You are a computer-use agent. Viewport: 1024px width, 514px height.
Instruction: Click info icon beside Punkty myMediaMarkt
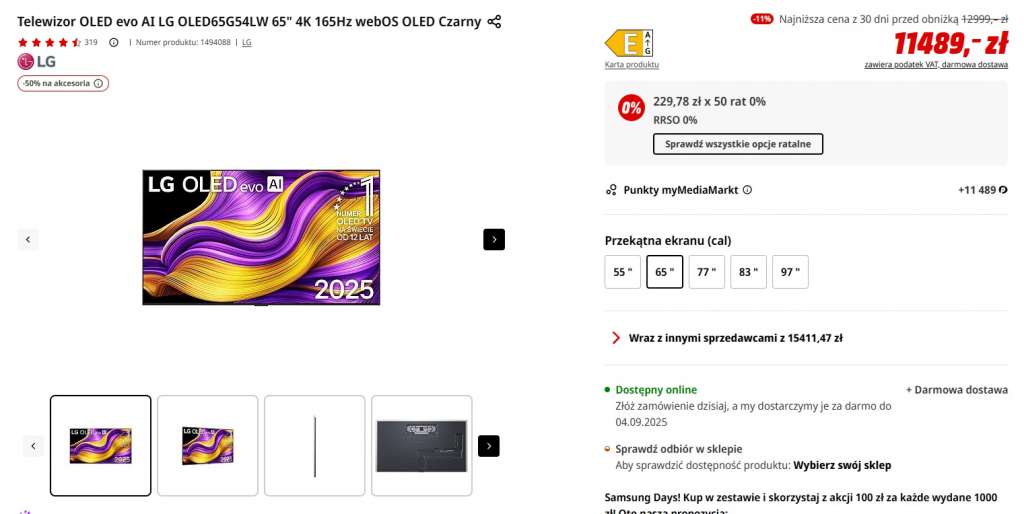point(747,190)
